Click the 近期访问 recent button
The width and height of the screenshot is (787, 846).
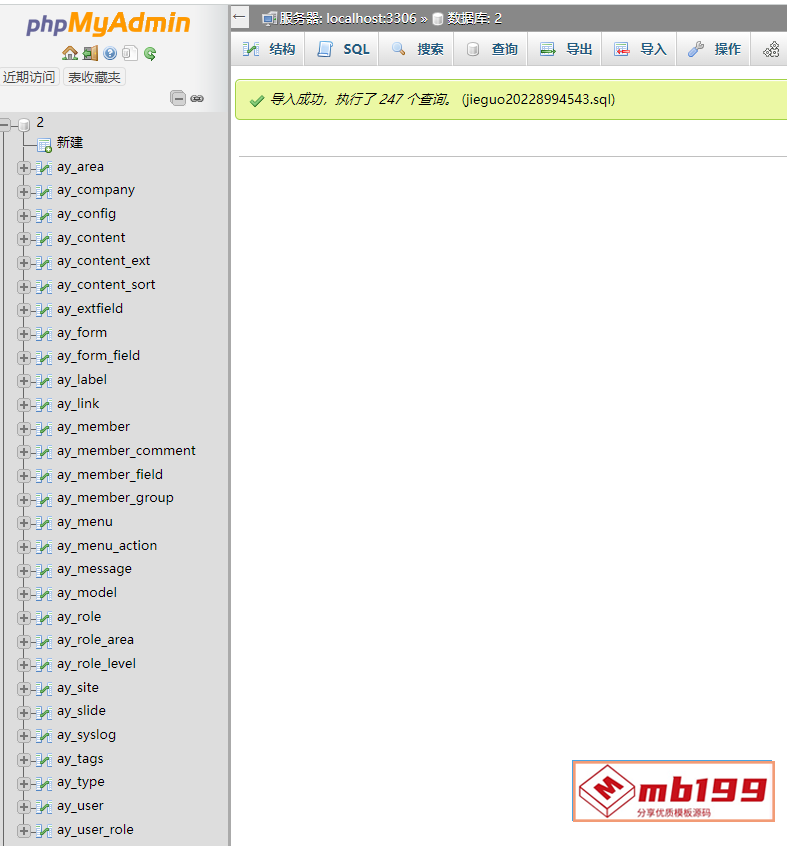pyautogui.click(x=29, y=77)
